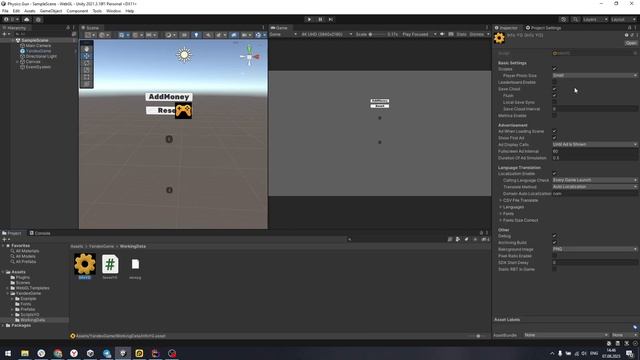Expand CSV File Translate foldout
This screenshot has width=640, height=360.
coord(501,200)
